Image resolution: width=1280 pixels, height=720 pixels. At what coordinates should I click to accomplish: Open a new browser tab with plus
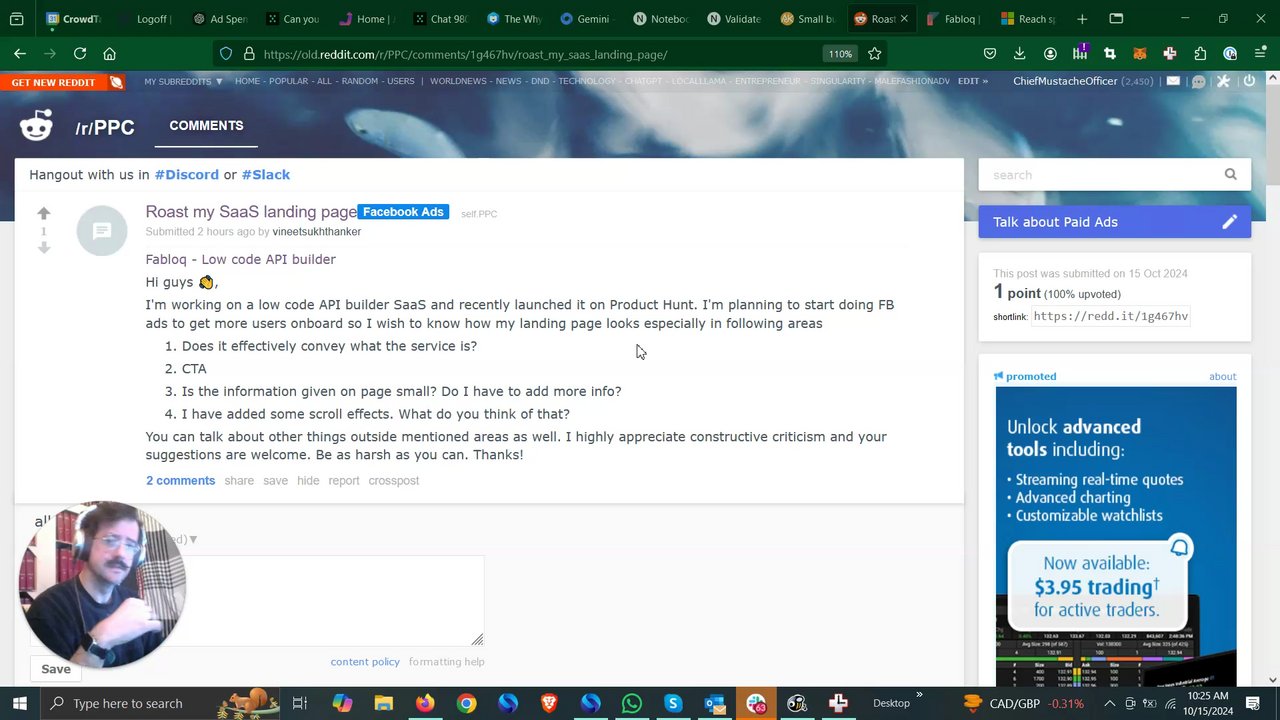point(1082,18)
